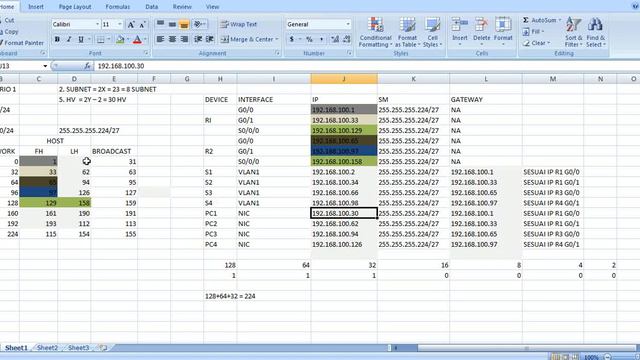Click the Insert Function fx icon
The height and width of the screenshot is (360, 640).
[87, 66]
